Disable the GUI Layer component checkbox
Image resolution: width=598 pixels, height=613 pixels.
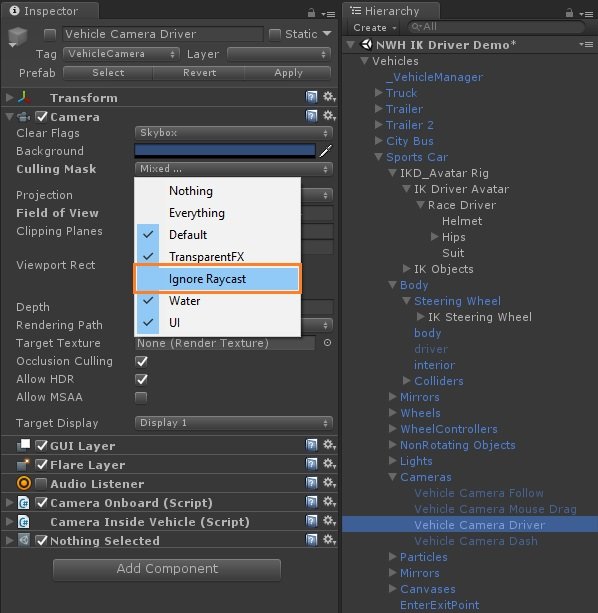pyautogui.click(x=41, y=445)
